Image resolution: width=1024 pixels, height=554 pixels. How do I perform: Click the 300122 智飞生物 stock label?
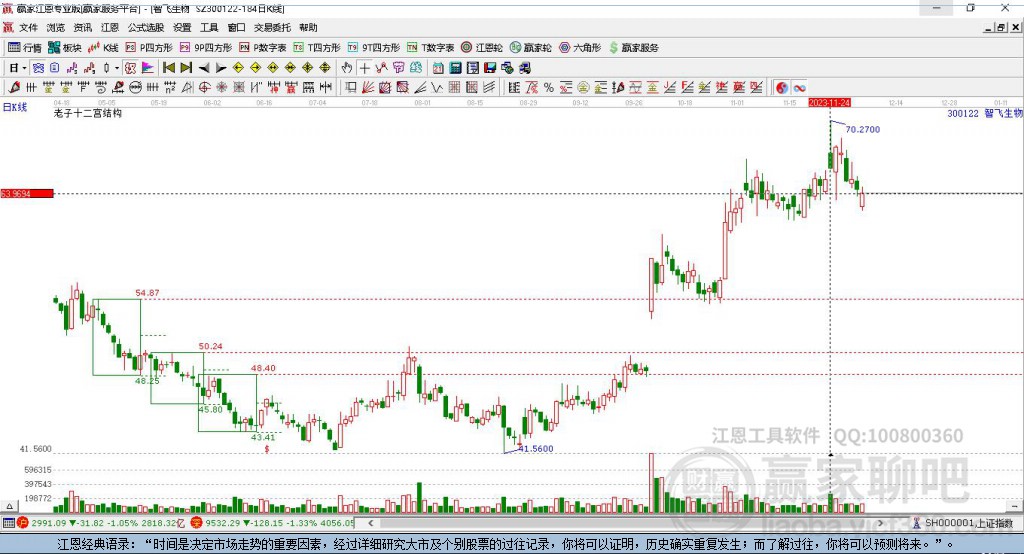coord(985,113)
